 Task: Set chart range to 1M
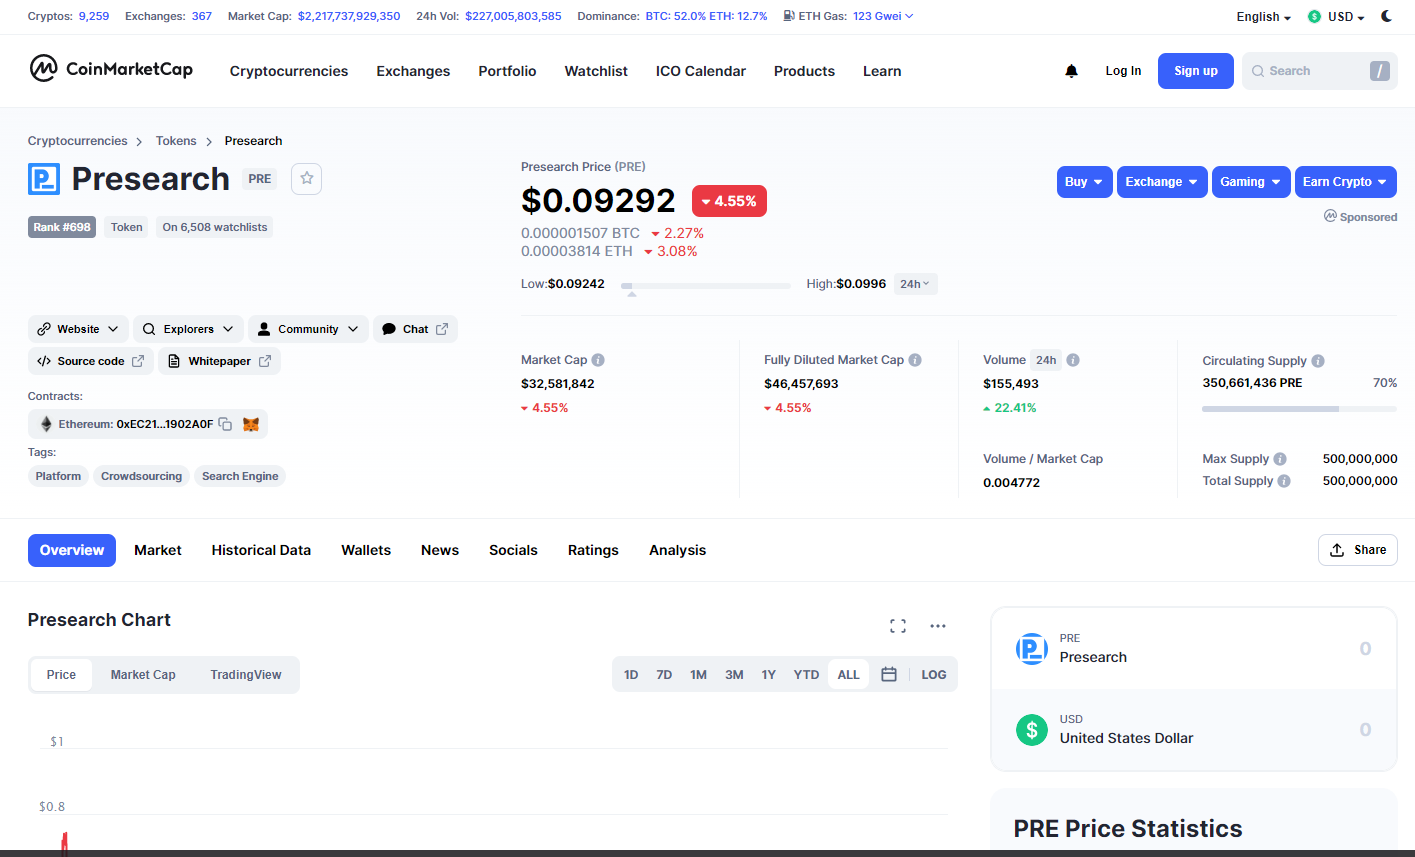(698, 675)
